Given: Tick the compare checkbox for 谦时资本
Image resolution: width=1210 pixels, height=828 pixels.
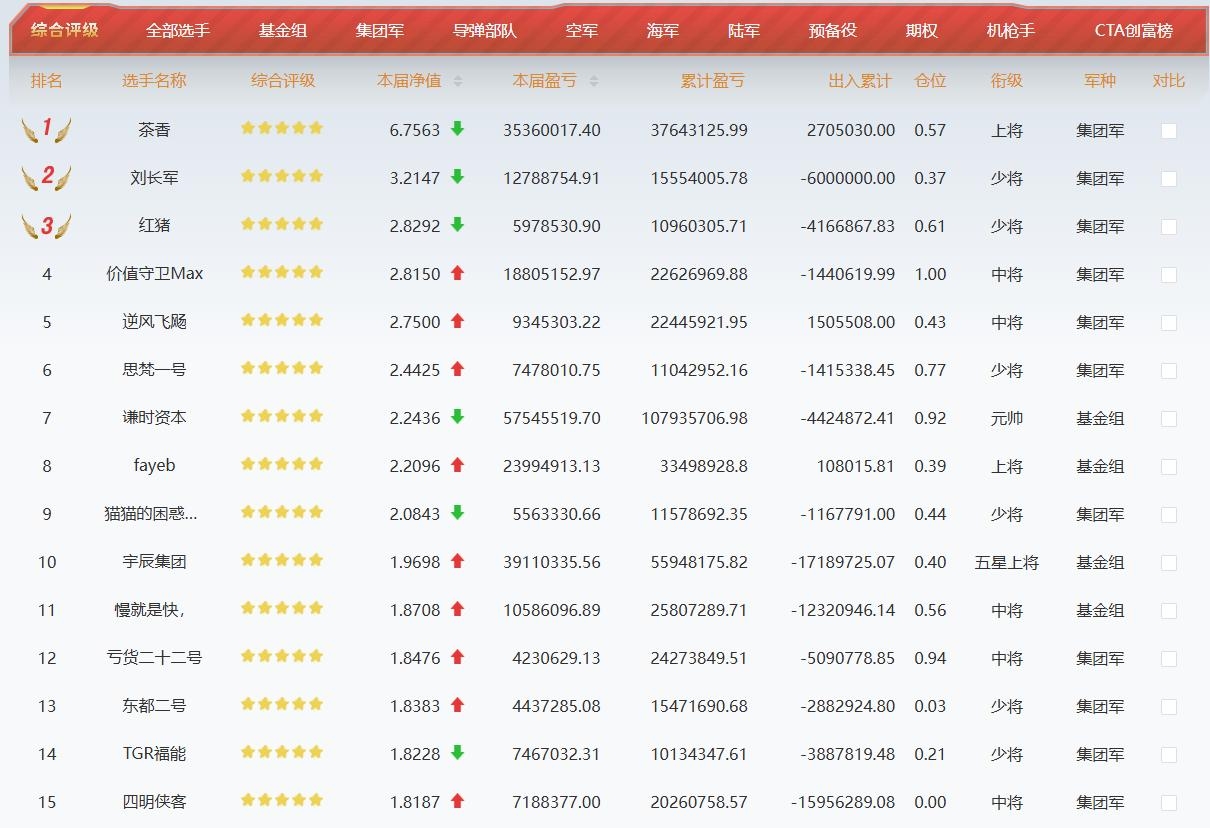Looking at the screenshot, I should 1169,418.
